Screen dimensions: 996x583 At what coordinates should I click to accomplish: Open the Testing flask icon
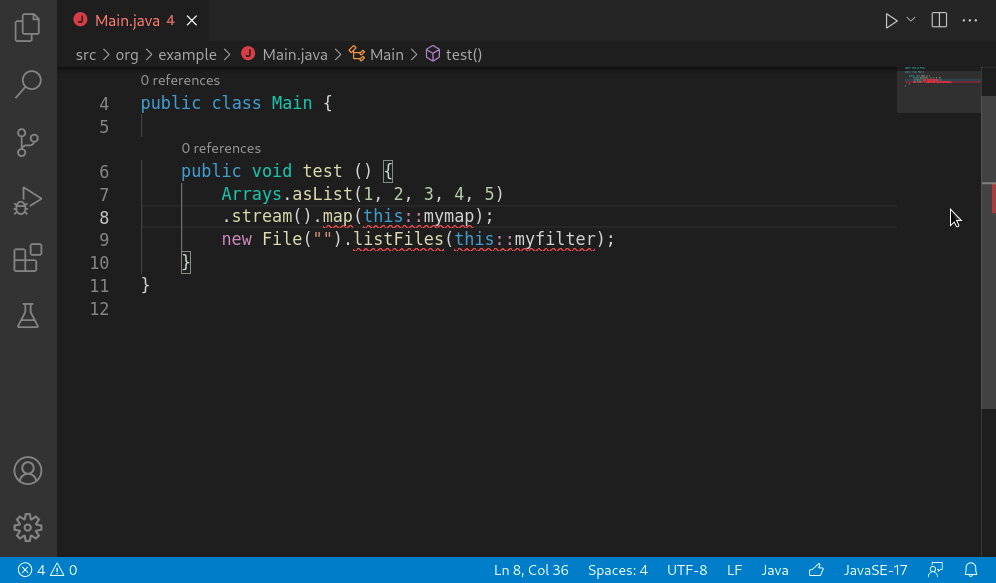(x=28, y=316)
